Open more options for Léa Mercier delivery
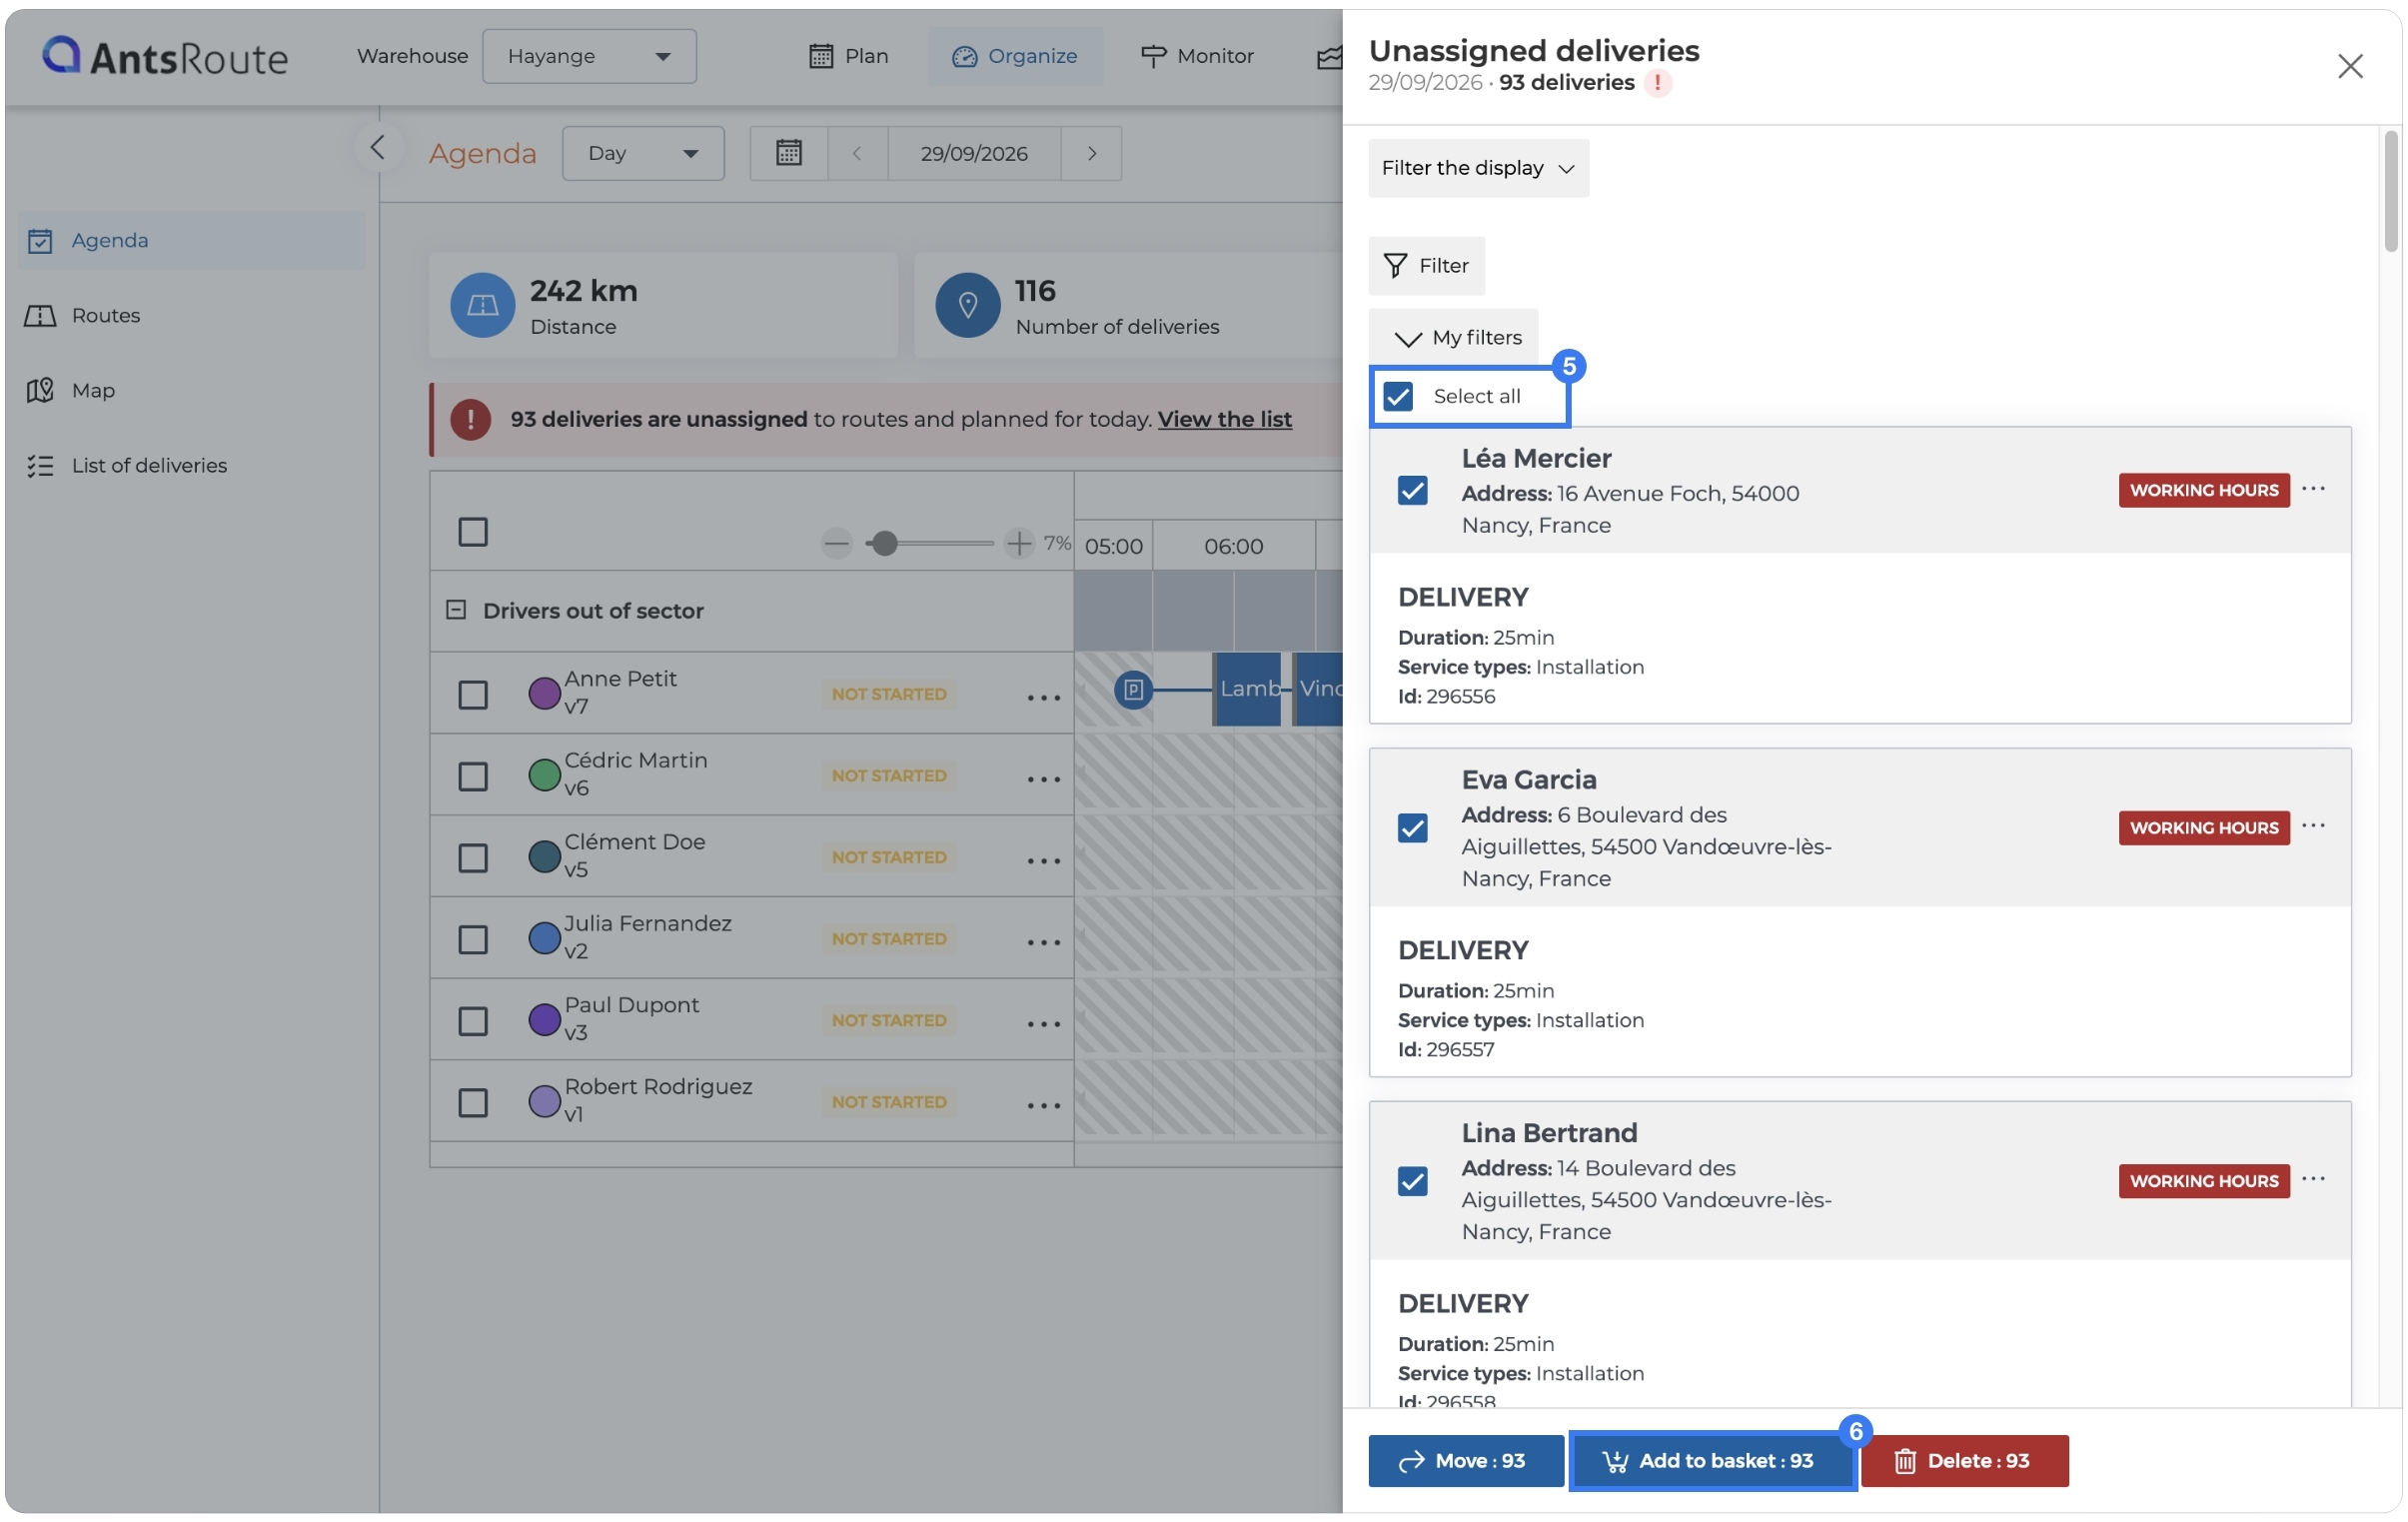This screenshot has width=2408, height=1522. pos(2312,489)
